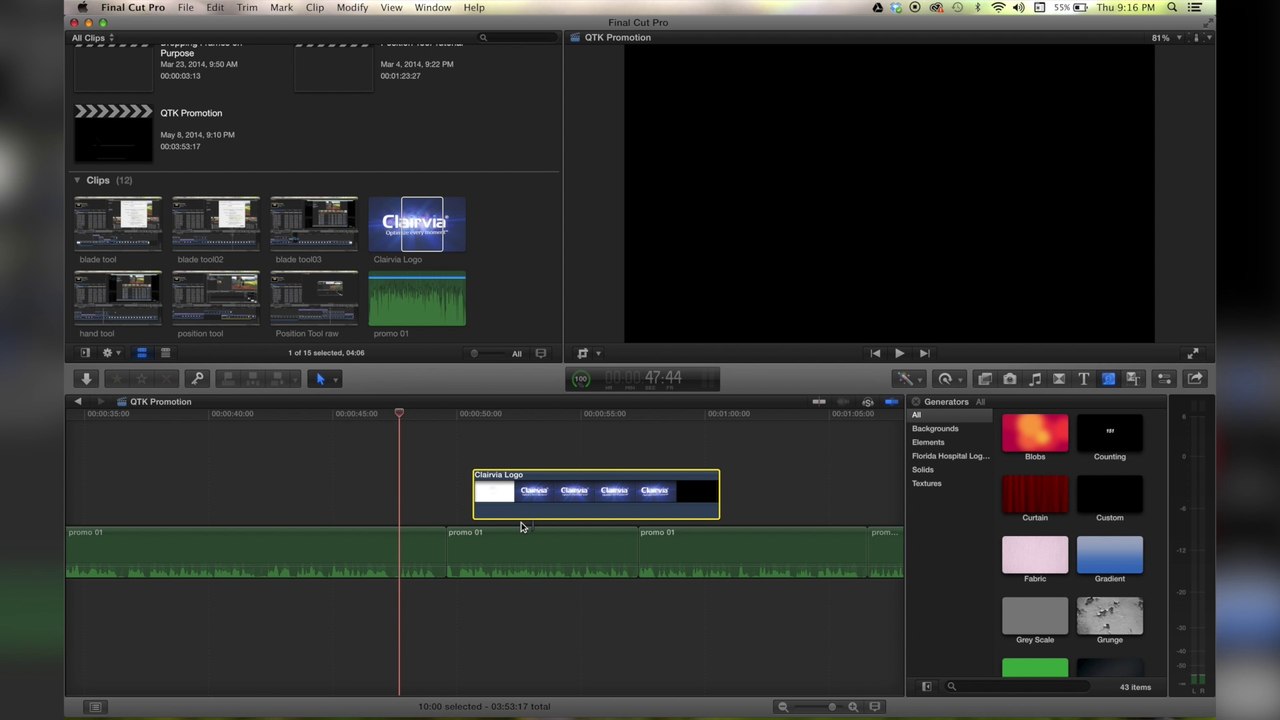Switch browser to filmstrip view
The height and width of the screenshot is (720, 1280).
pyautogui.click(x=141, y=353)
